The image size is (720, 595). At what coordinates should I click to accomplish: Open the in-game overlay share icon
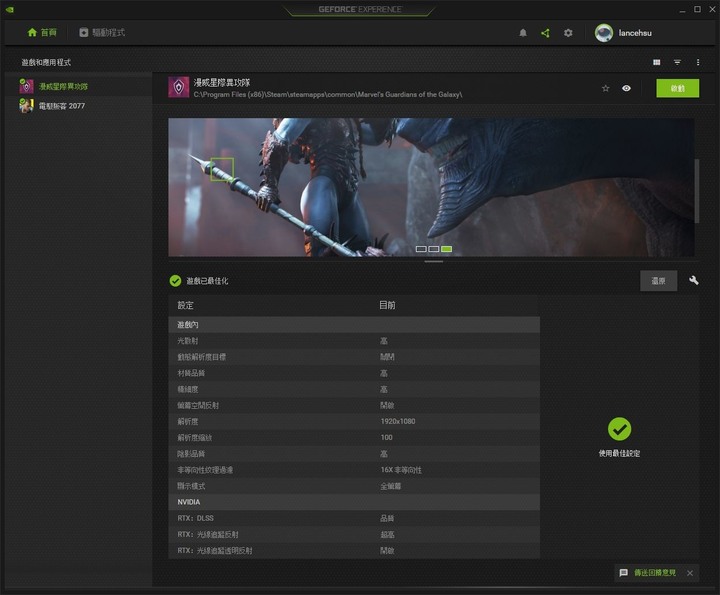(x=546, y=33)
